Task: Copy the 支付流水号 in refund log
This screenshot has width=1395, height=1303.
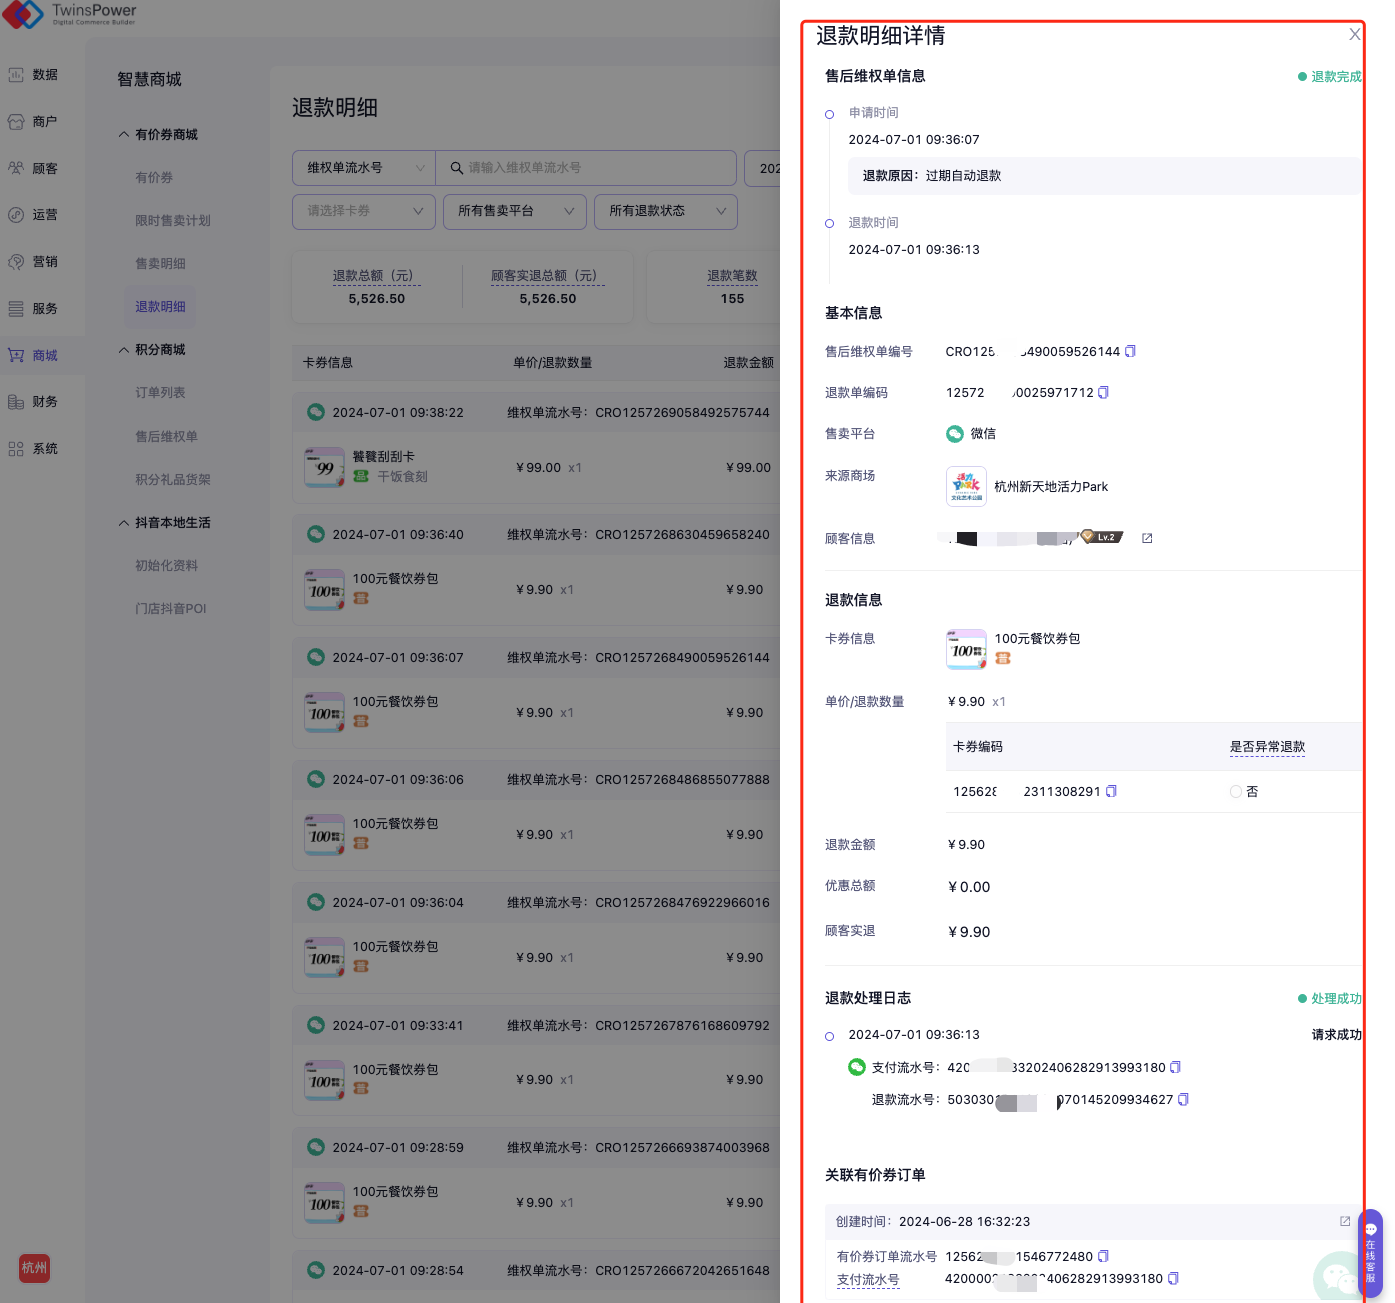Action: (1175, 1068)
